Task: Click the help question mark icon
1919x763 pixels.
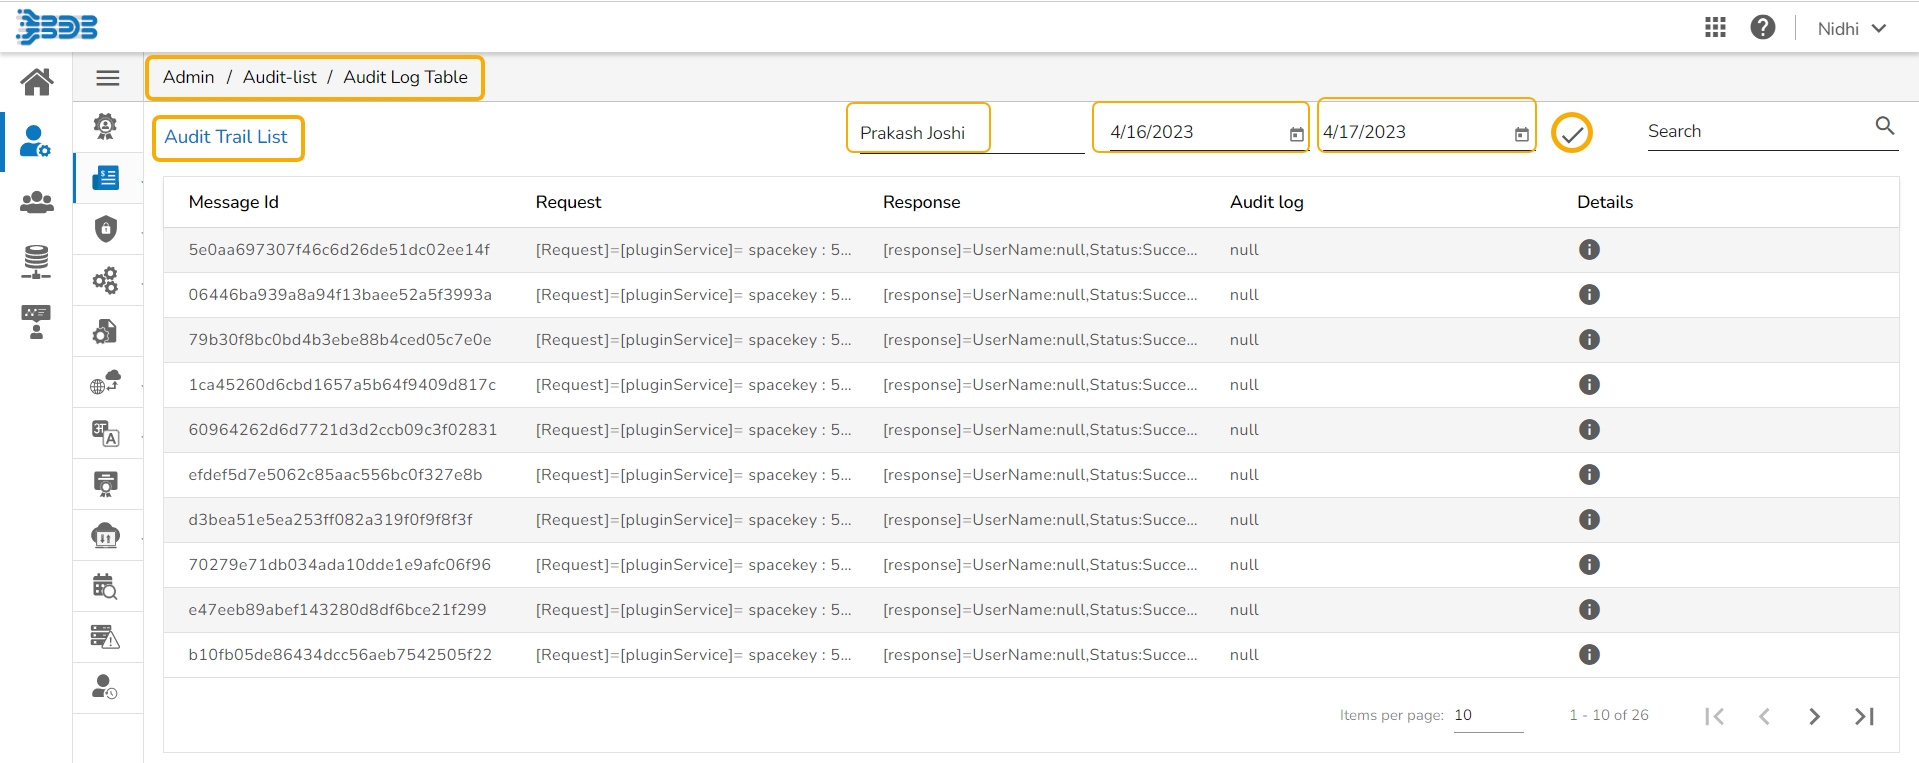Action: click(x=1762, y=28)
